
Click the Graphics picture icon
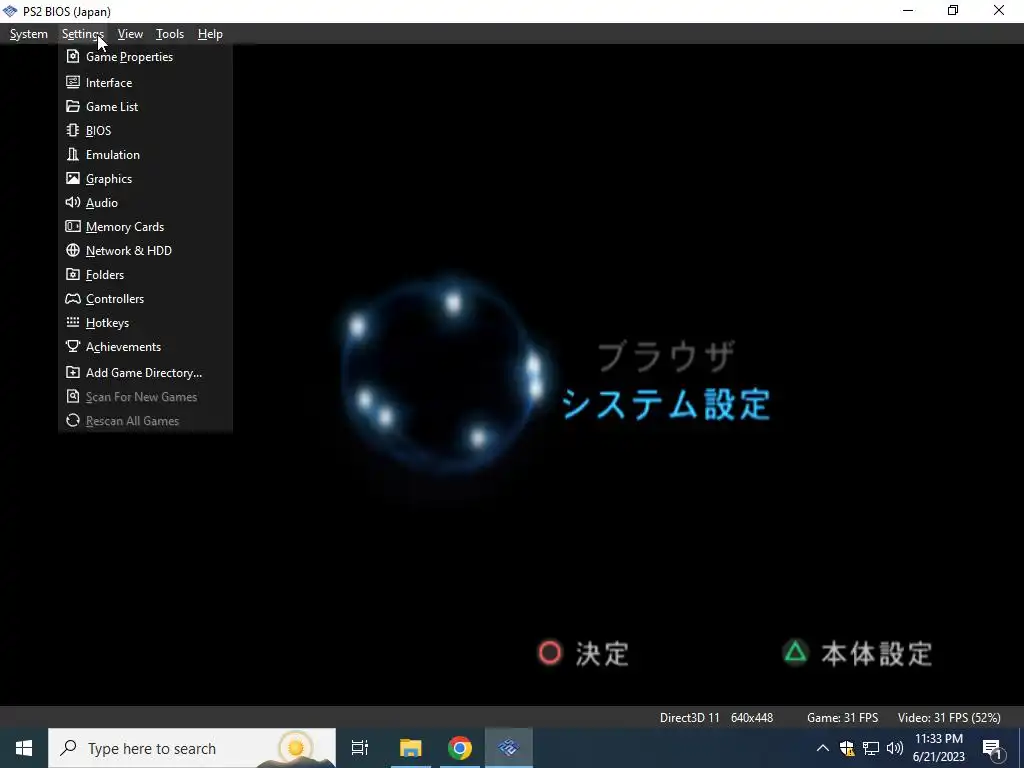pos(73,178)
